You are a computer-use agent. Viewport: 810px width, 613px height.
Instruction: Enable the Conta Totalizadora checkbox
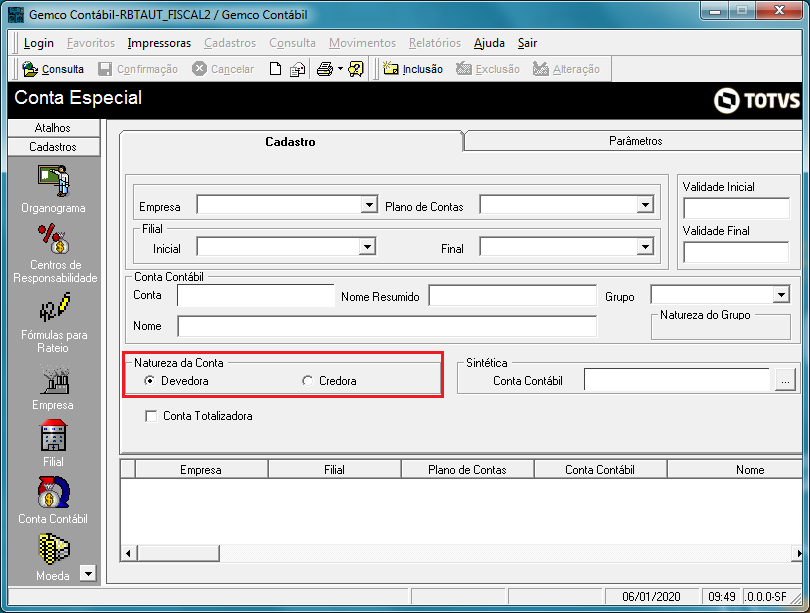pos(151,416)
